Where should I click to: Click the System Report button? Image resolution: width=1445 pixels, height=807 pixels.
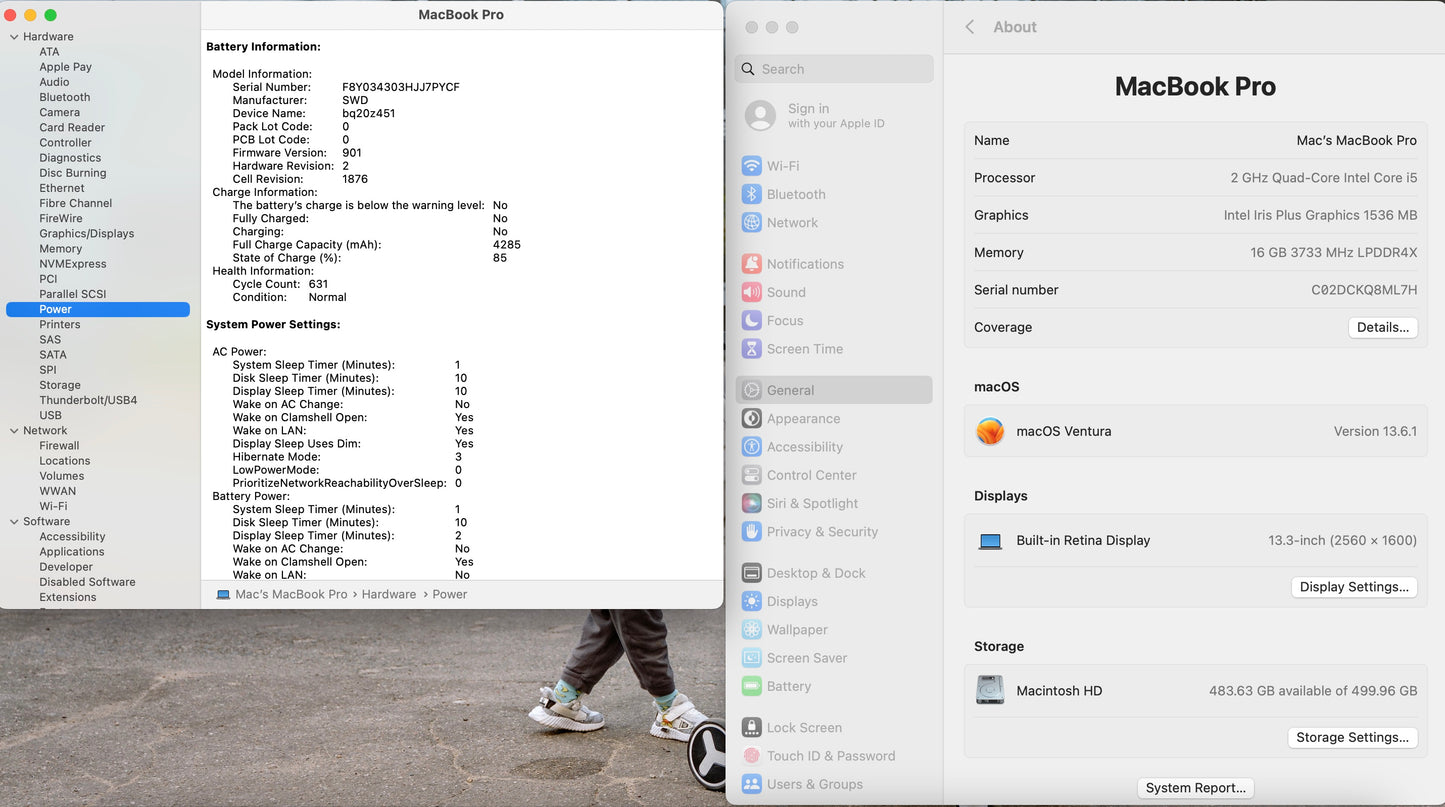click(x=1195, y=788)
